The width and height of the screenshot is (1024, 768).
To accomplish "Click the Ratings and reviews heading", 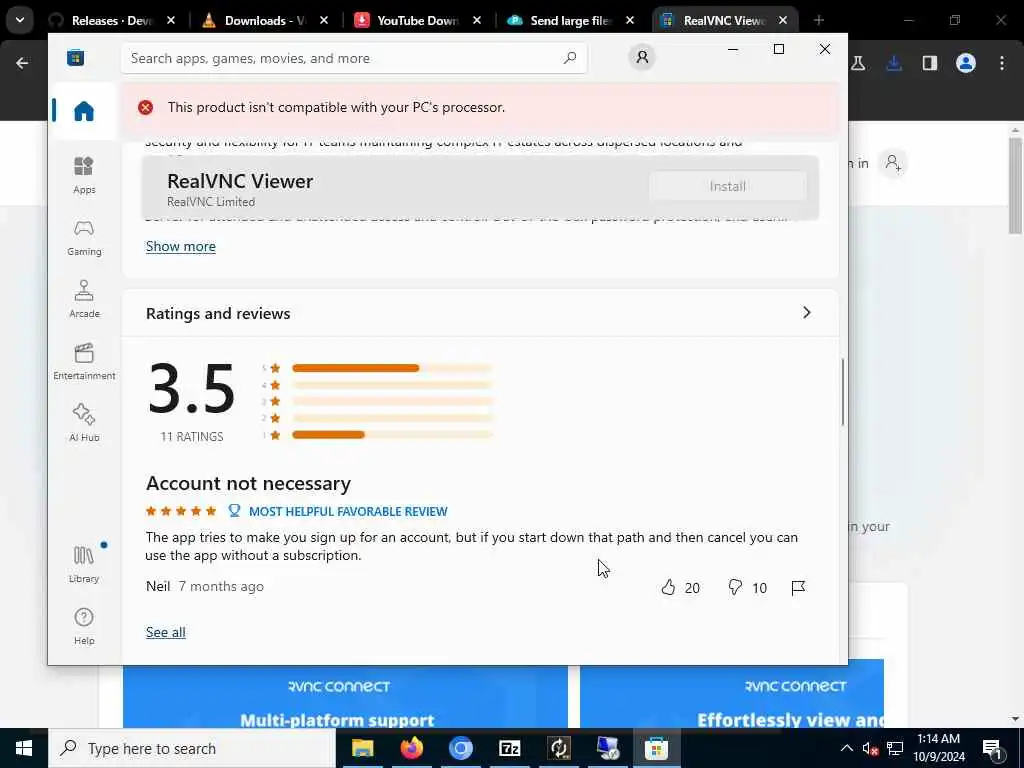I will click(x=218, y=313).
